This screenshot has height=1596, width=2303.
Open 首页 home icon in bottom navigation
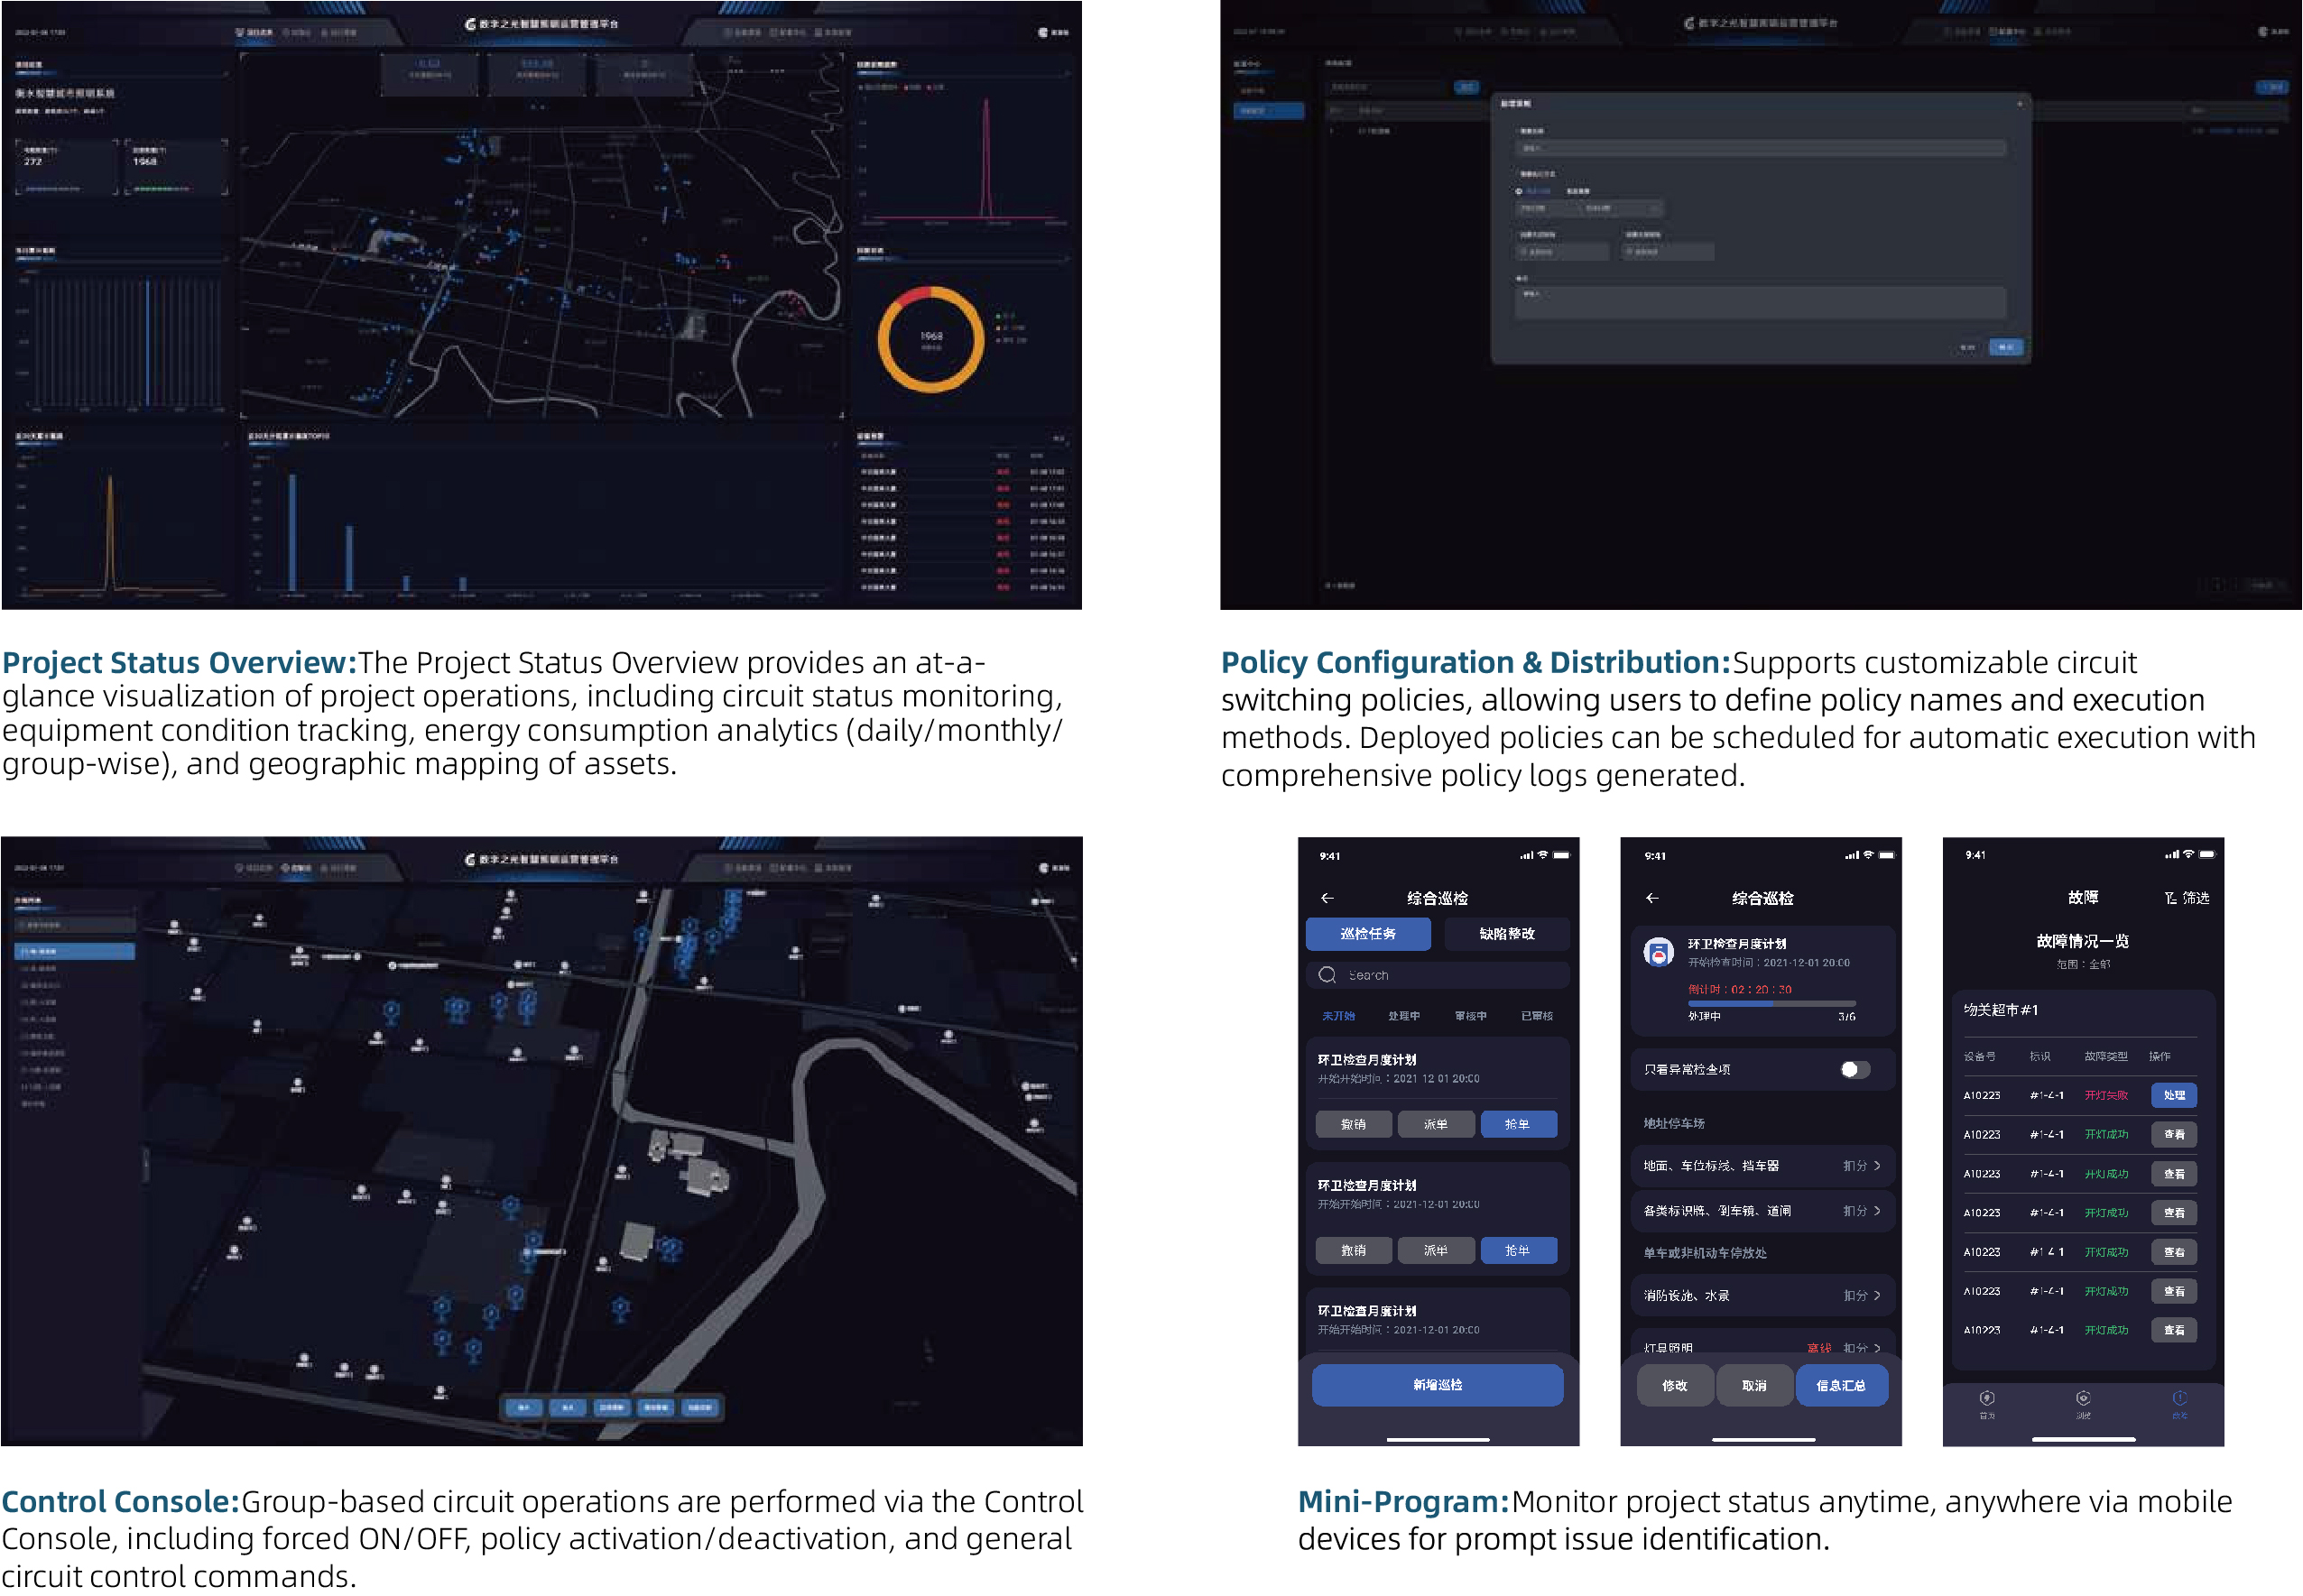1986,1399
